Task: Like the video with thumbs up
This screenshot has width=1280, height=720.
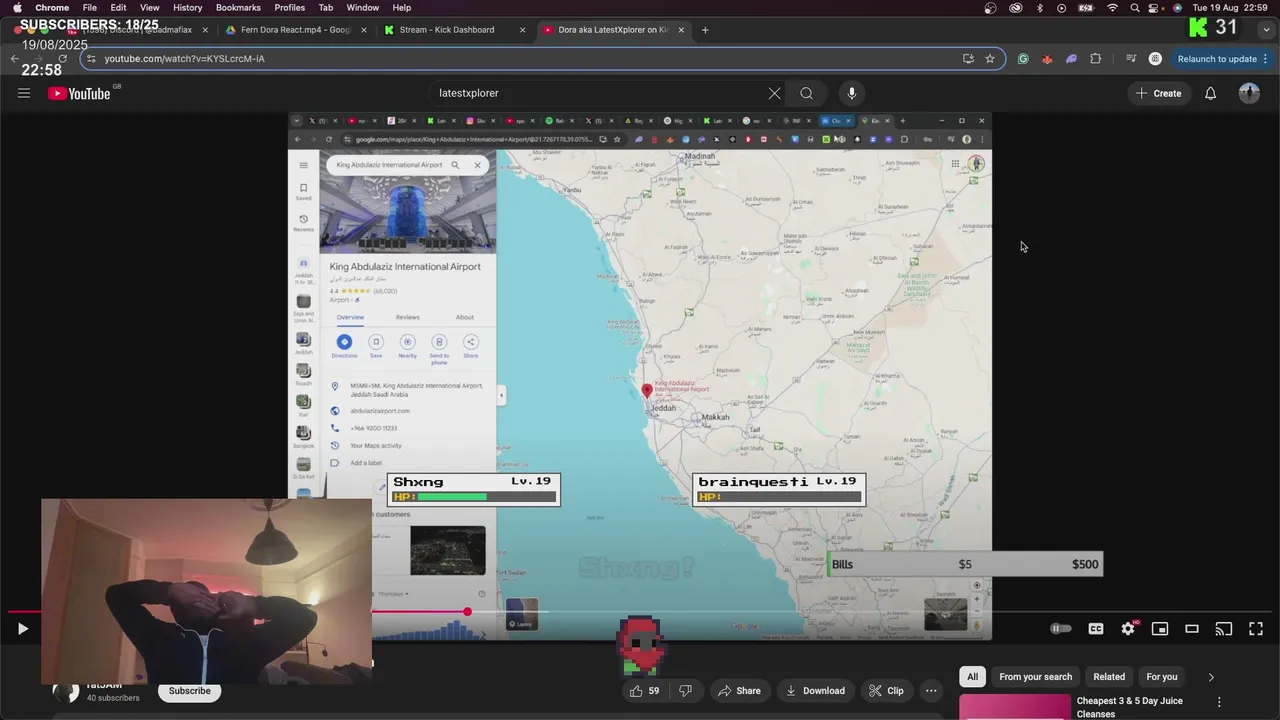Action: click(645, 691)
